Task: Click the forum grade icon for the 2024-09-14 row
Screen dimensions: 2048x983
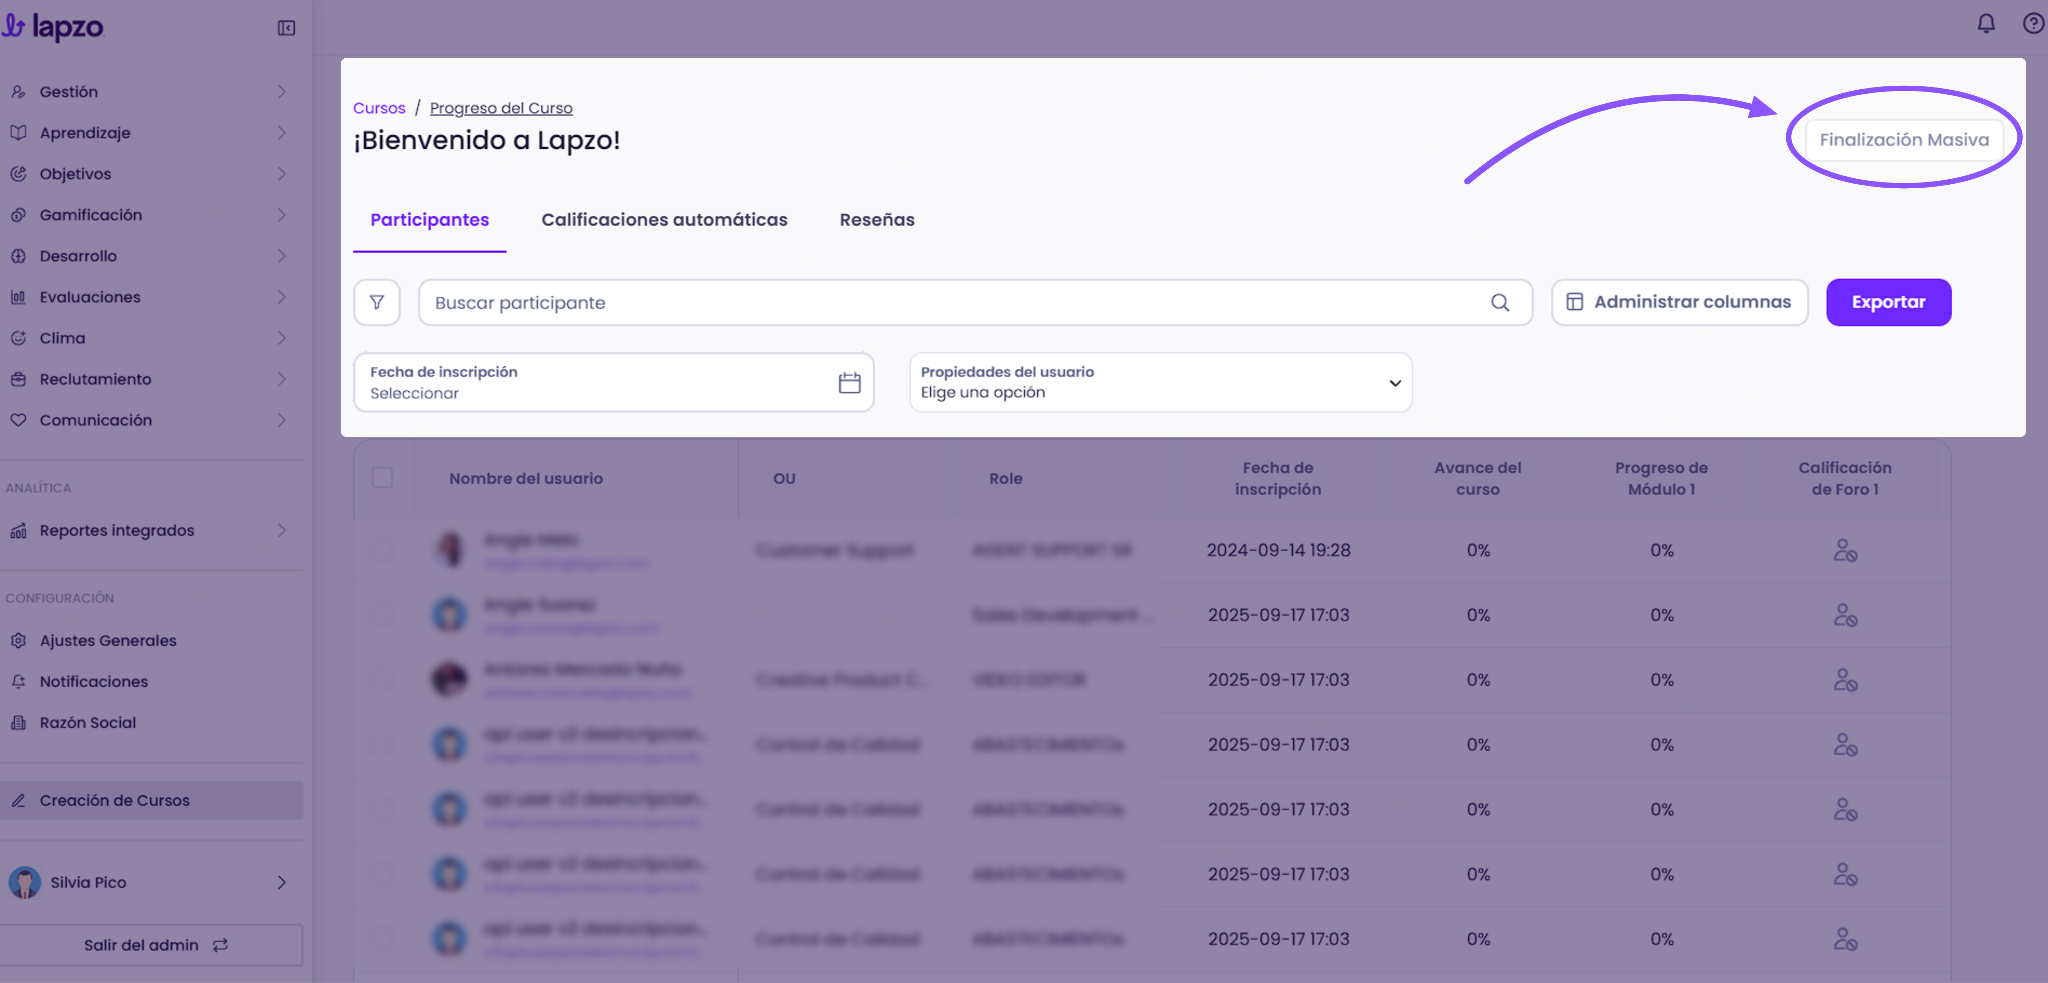Action: (1845, 550)
